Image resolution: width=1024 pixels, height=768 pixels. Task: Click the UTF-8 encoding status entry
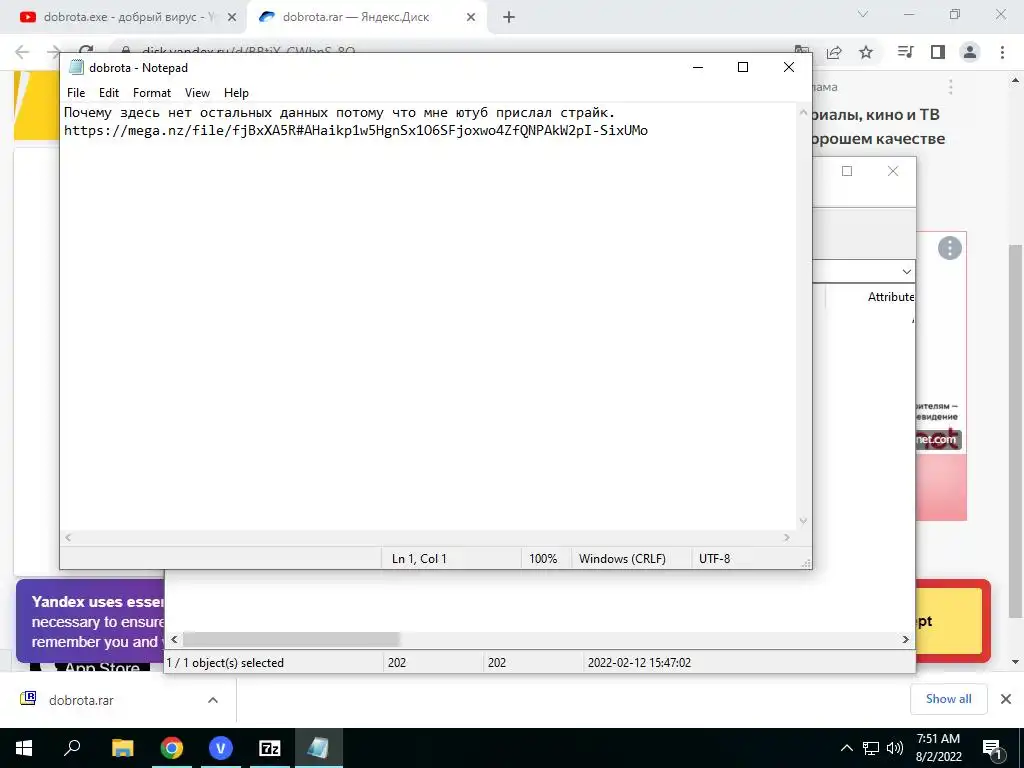(714, 559)
